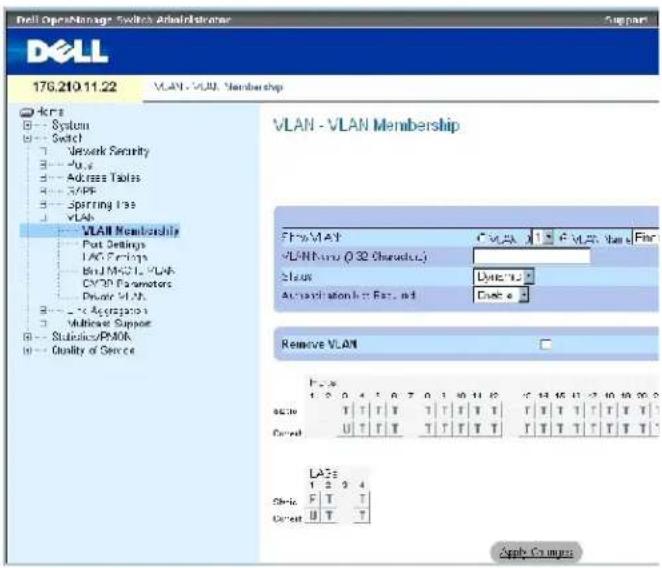Expand the Spanning Tree node
The width and height of the screenshot is (662, 568).
43,204
